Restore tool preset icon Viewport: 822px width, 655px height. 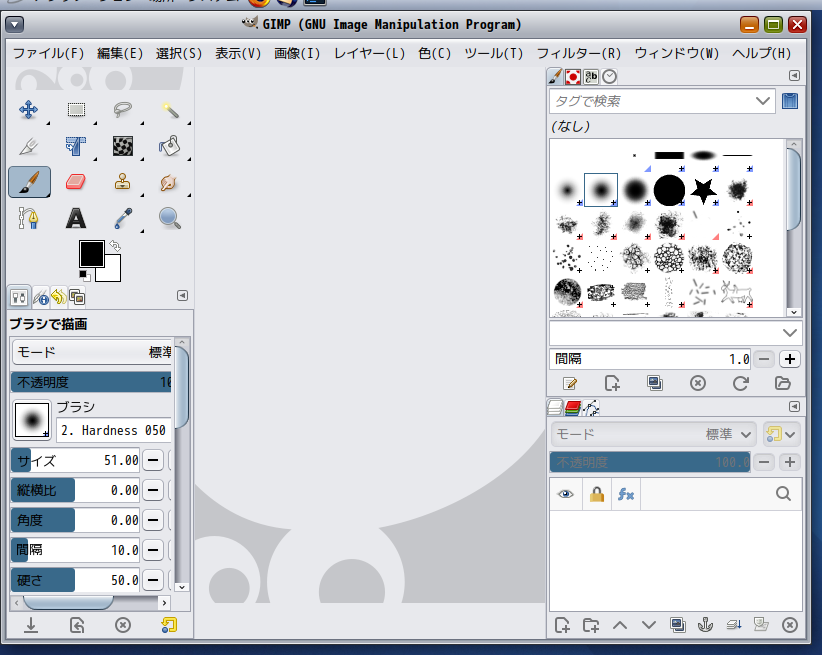pyautogui.click(x=77, y=625)
